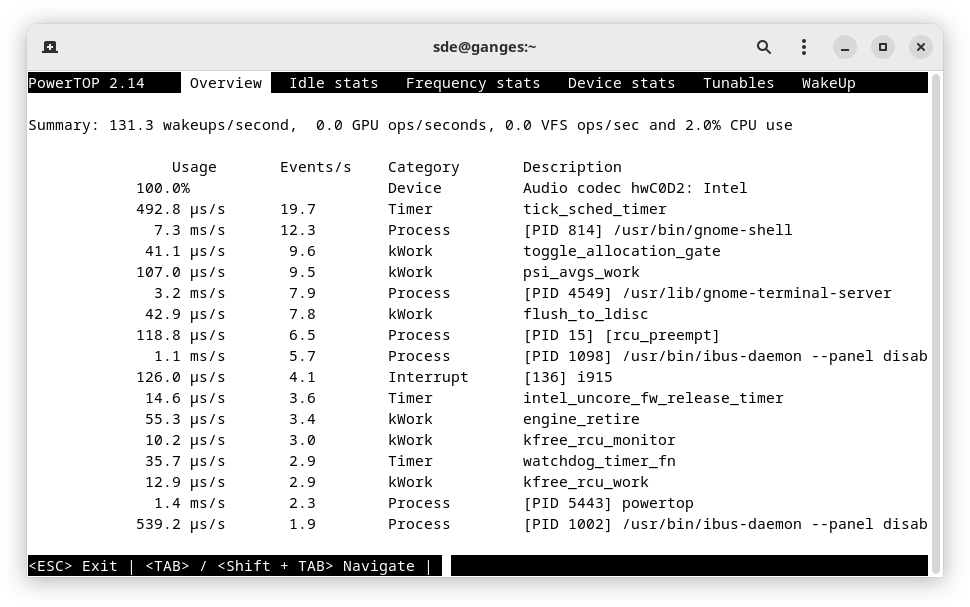970x607 pixels.
Task: Click the terminal search magnifier icon
Action: [763, 47]
